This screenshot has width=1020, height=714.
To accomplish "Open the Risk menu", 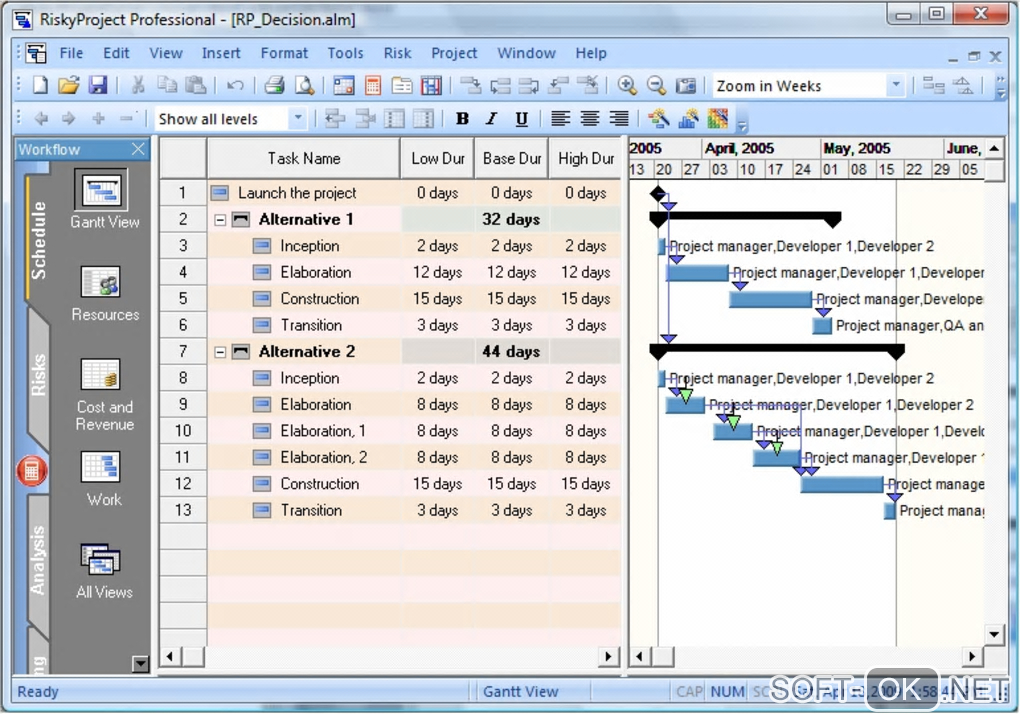I will [397, 54].
